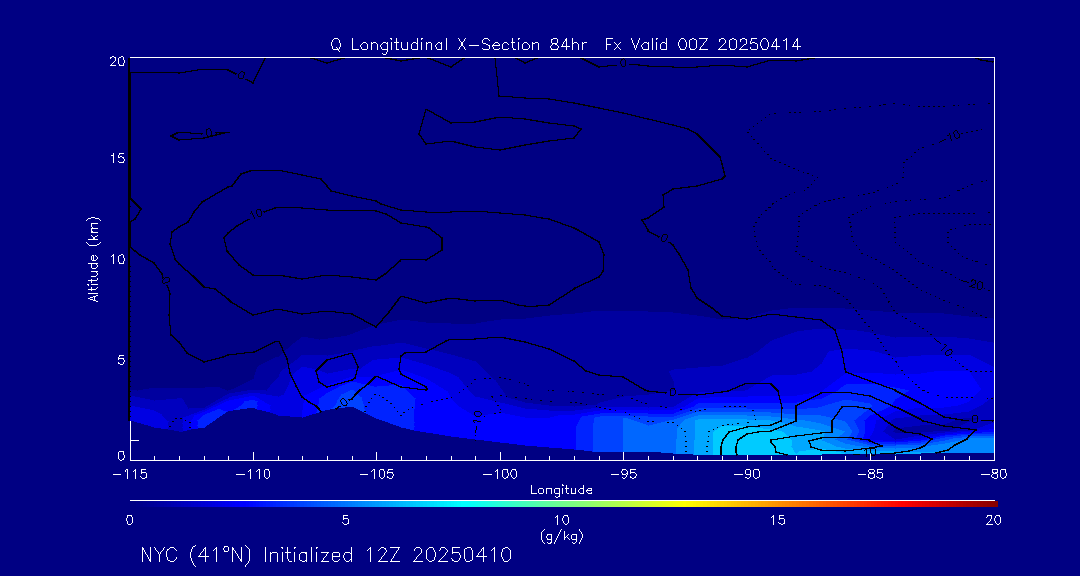Select the longitude tick label -85
Image resolution: width=1080 pixels, height=576 pixels.
coord(871,475)
